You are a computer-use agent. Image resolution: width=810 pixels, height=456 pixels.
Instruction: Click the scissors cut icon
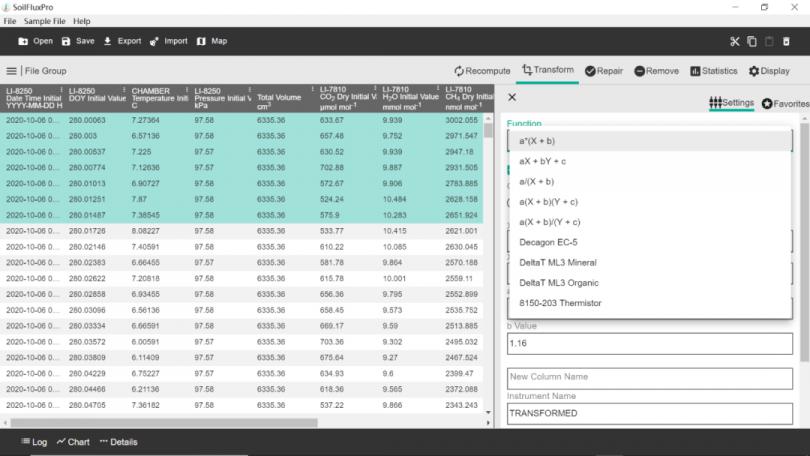coord(735,41)
